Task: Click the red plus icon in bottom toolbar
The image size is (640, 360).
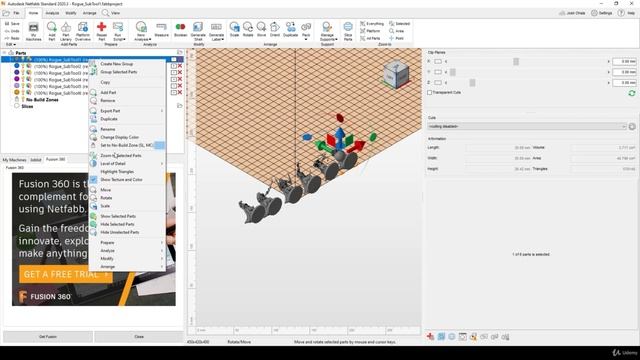Action: [x=430, y=337]
